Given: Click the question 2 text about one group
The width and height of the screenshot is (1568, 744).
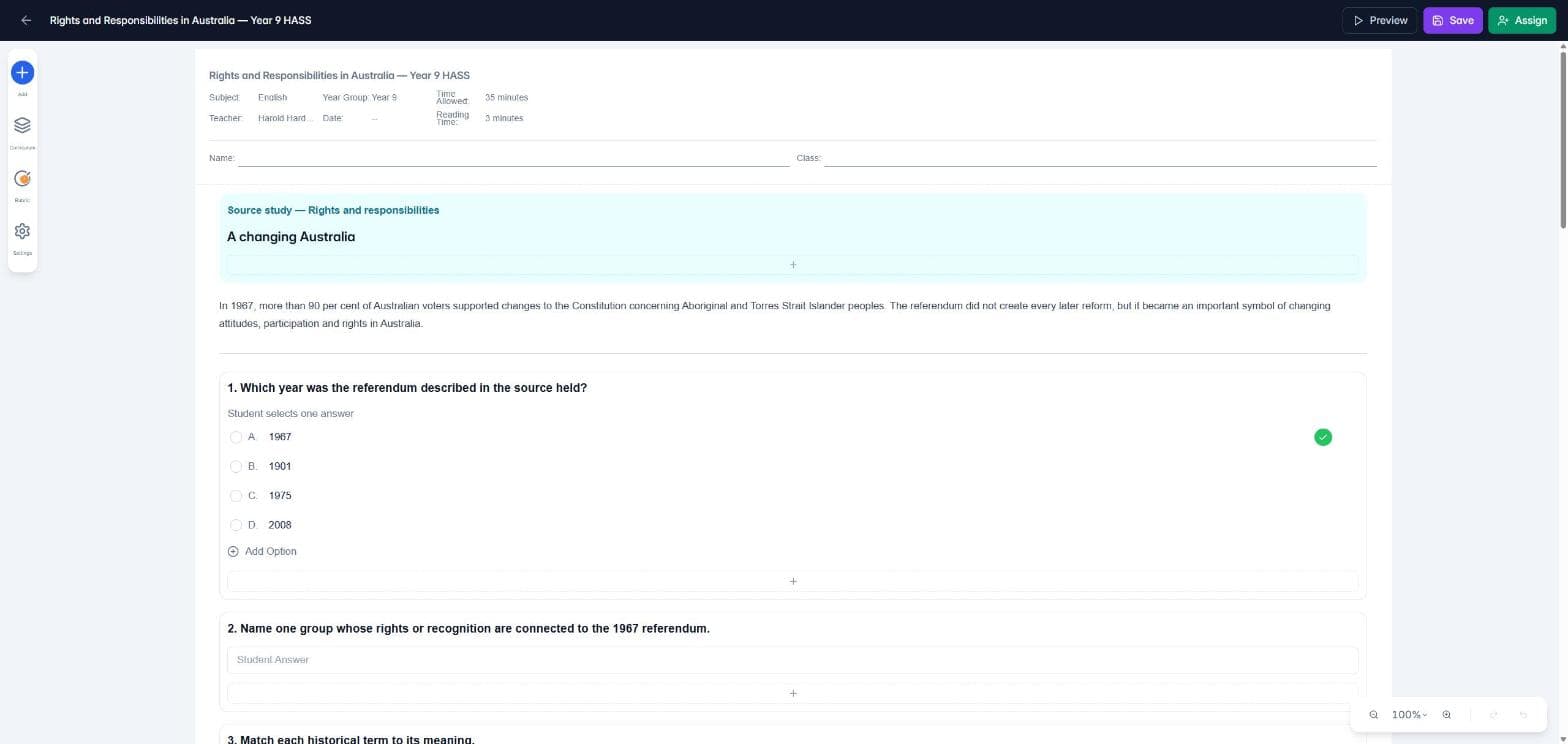Looking at the screenshot, I should [x=468, y=629].
